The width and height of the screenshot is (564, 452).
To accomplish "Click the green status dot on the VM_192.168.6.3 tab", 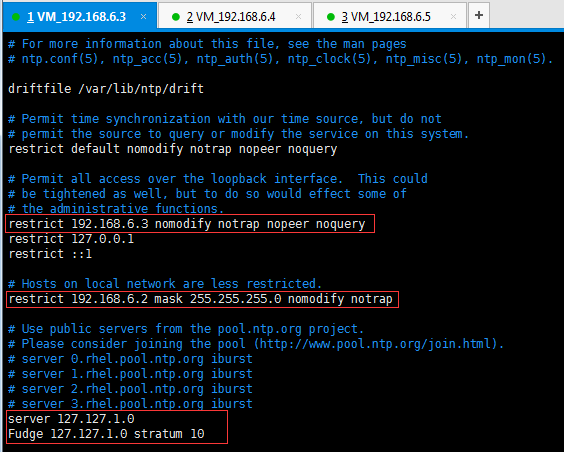I will [x=16, y=17].
